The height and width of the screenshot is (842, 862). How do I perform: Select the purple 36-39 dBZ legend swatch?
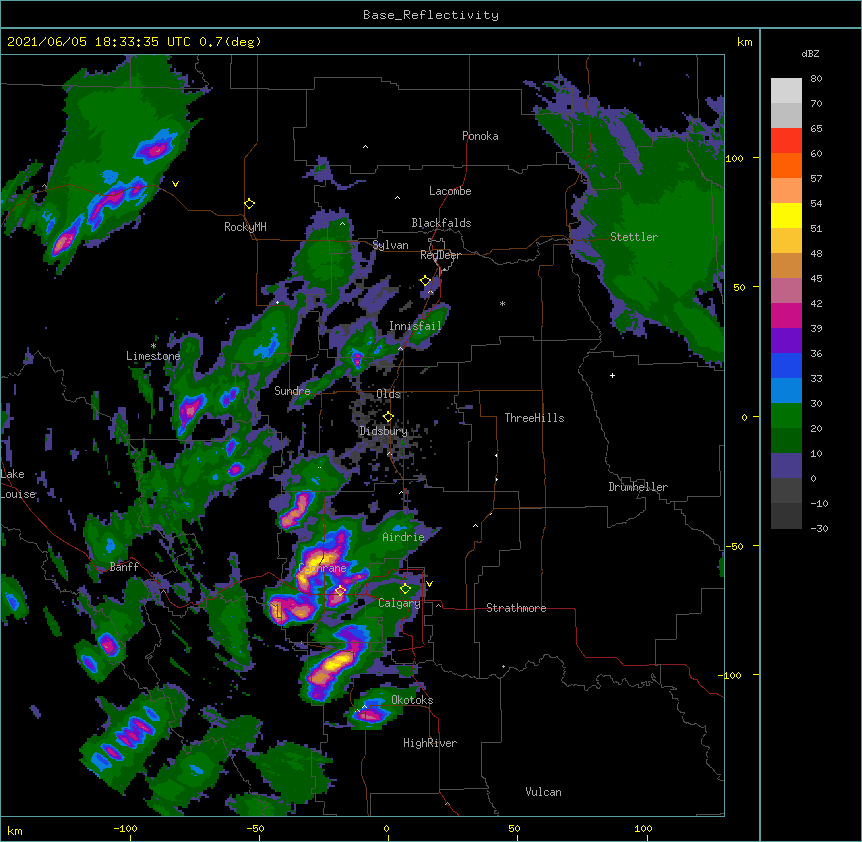point(786,341)
